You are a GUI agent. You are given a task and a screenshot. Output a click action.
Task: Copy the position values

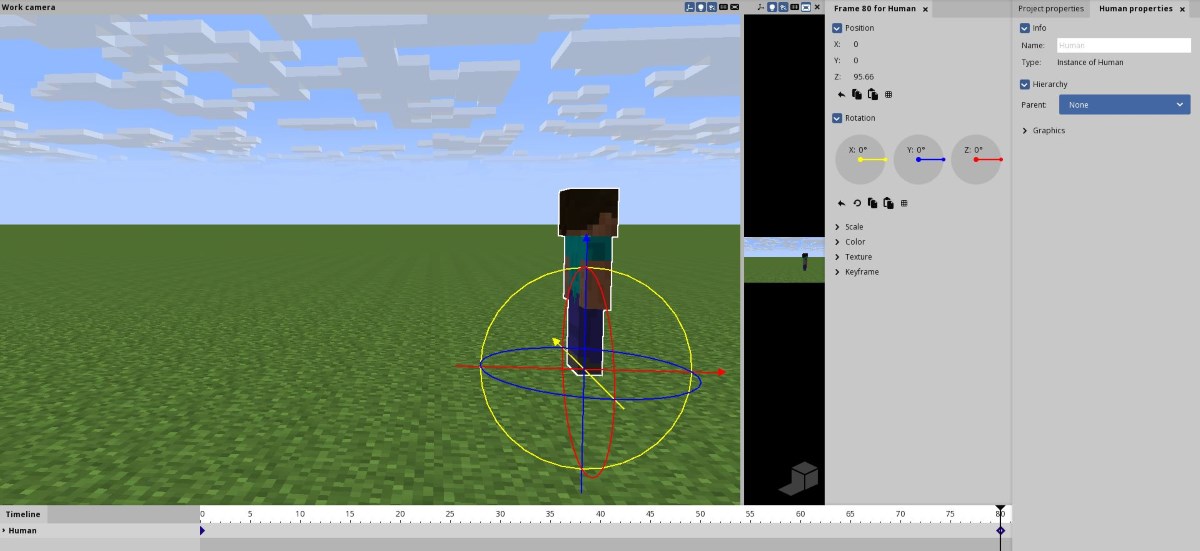click(x=857, y=95)
